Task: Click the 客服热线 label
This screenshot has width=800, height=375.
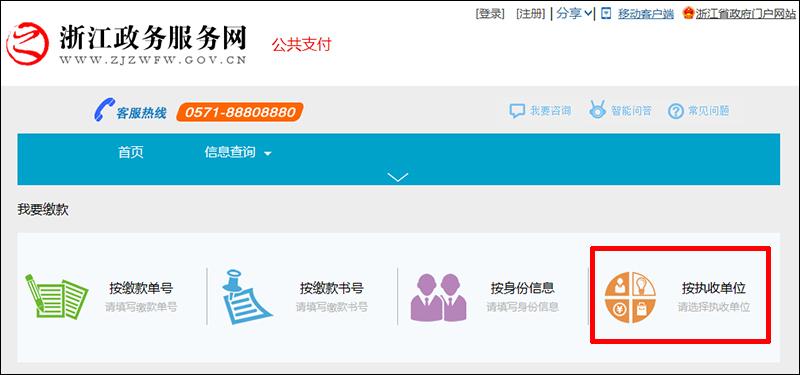Action: click(x=141, y=113)
